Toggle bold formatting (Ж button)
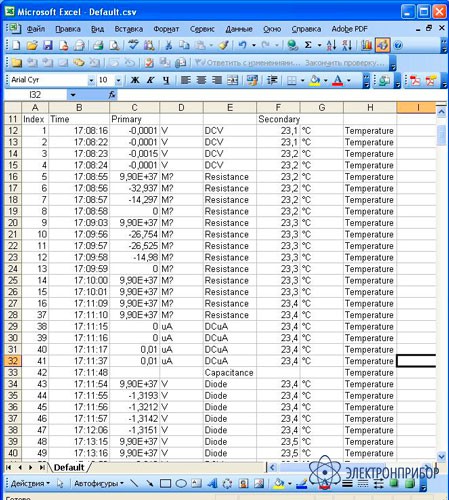Image resolution: width=449 pixels, height=500 pixels. pyautogui.click(x=135, y=80)
